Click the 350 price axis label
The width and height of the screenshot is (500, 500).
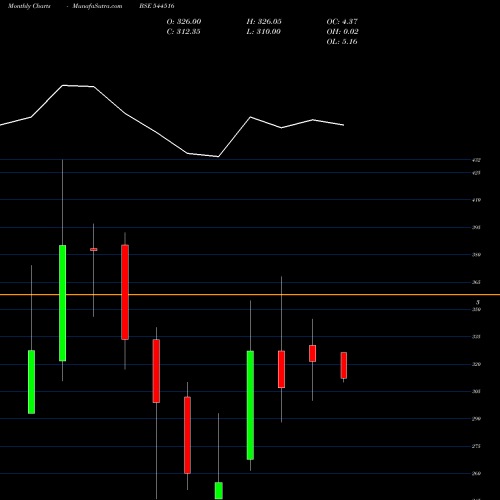(x=476, y=310)
